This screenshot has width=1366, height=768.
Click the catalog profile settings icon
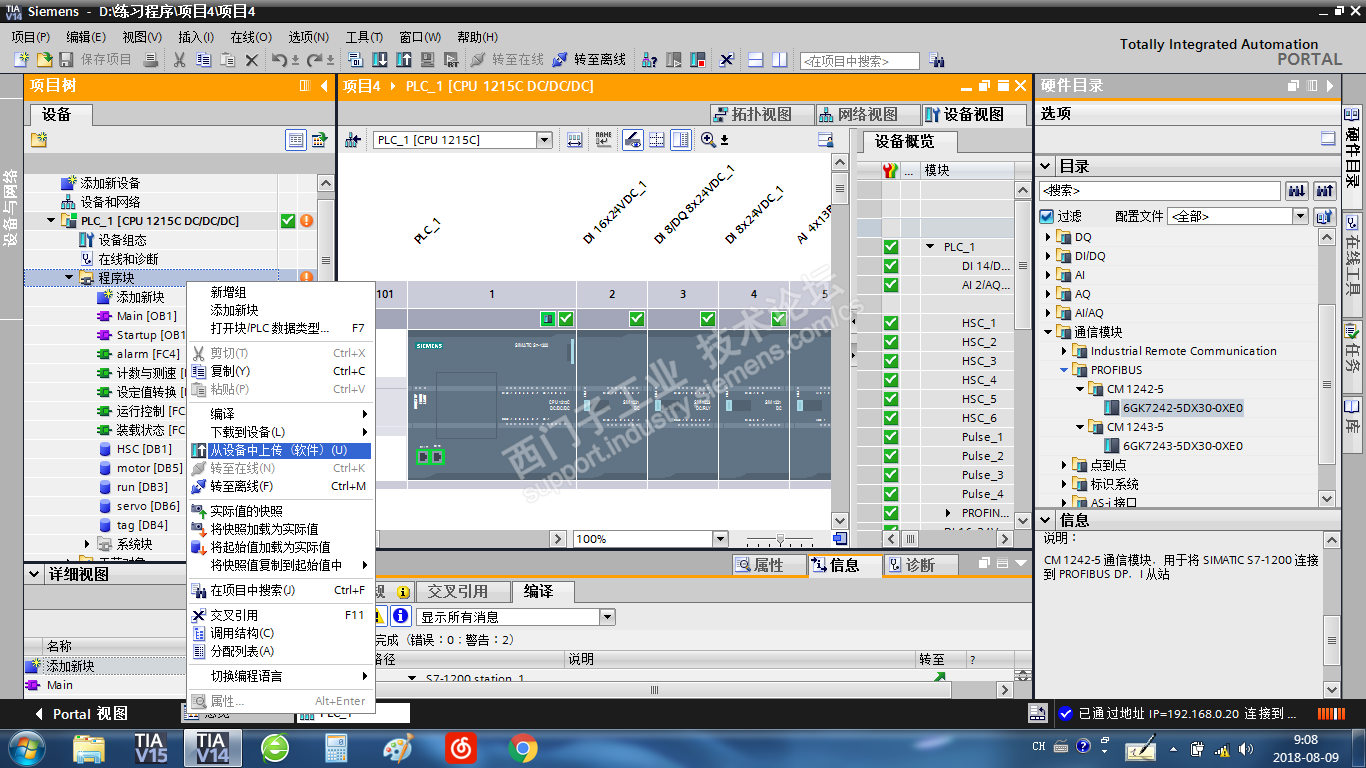tap(1323, 216)
